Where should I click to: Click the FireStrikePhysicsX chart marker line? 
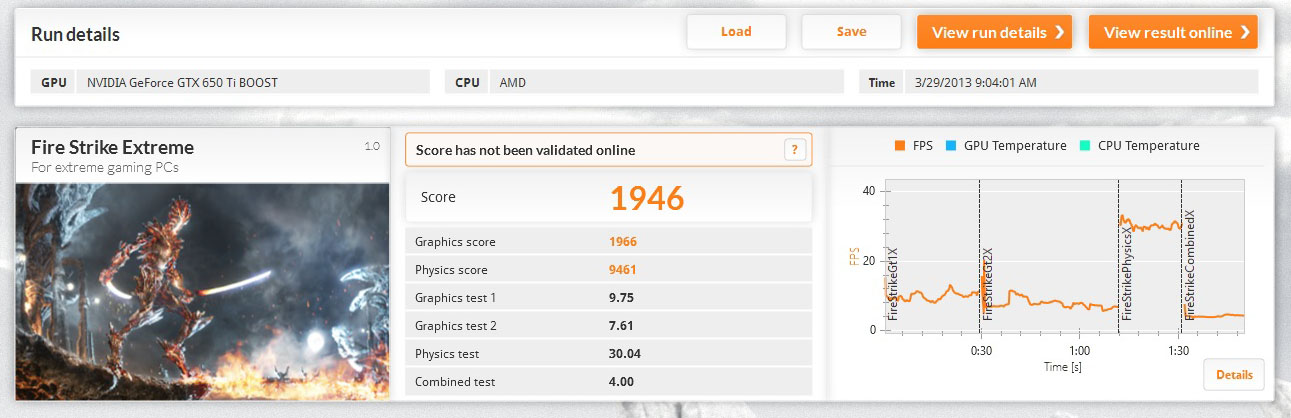[x=1118, y=255]
